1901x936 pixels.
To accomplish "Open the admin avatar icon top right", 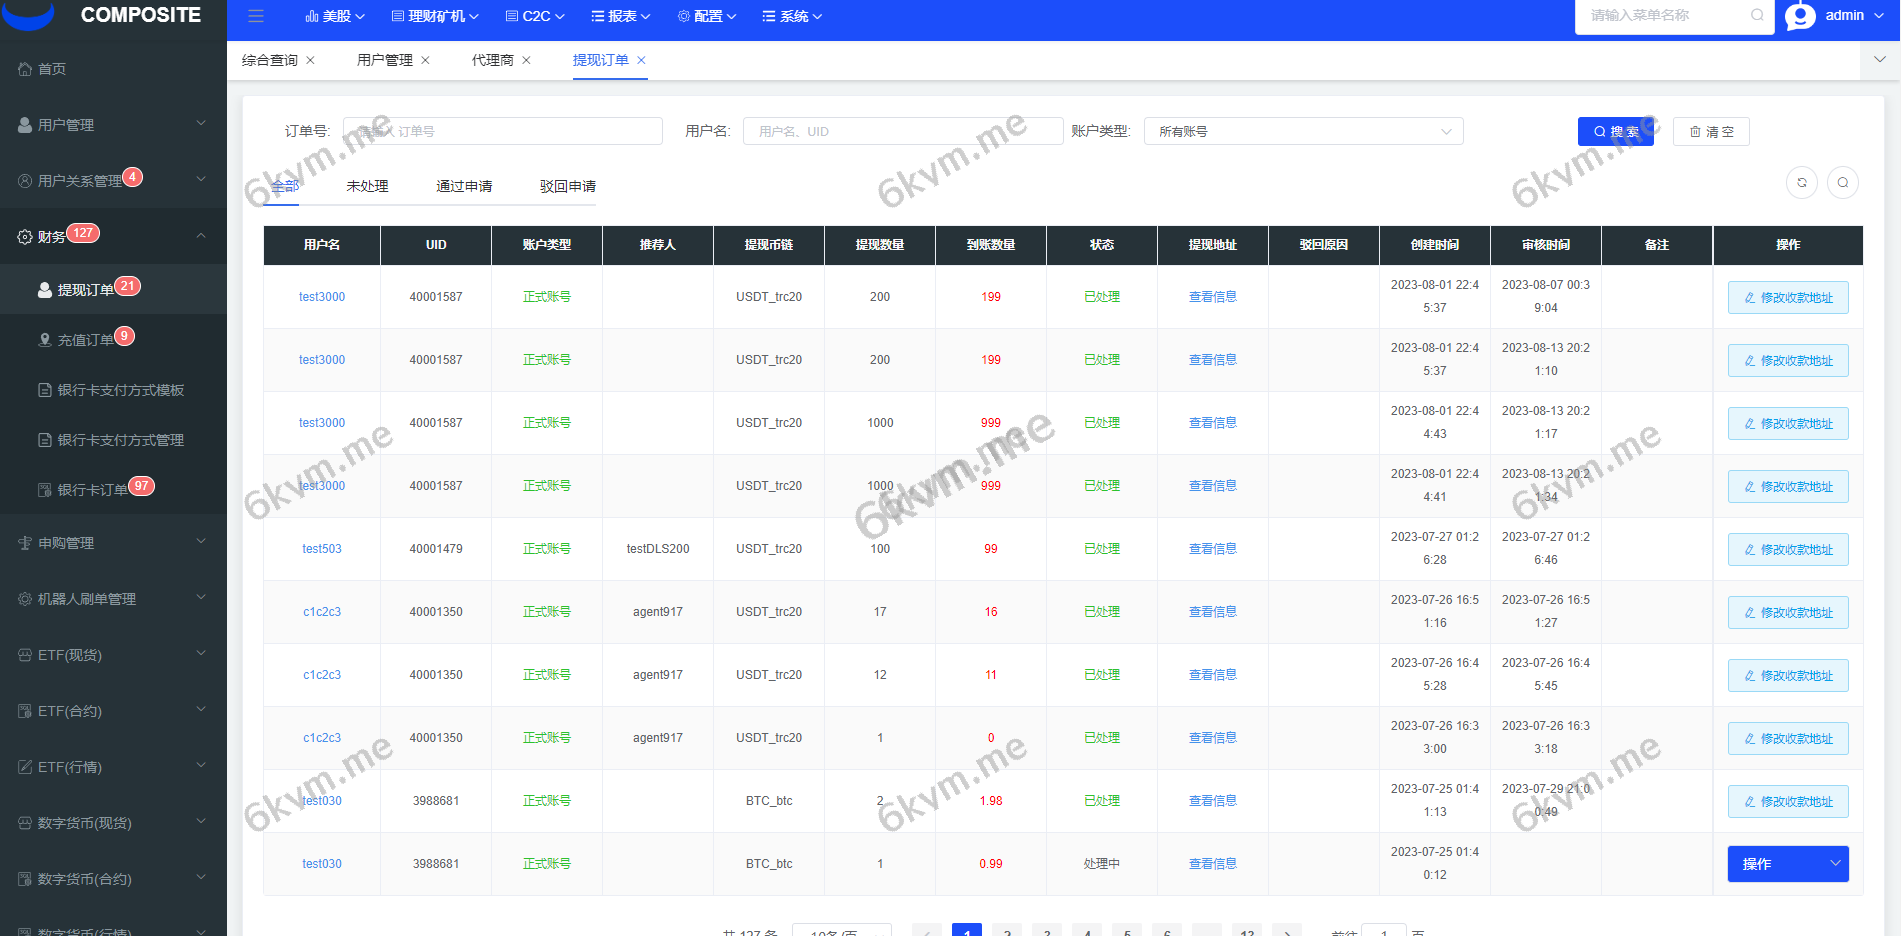I will click(1800, 16).
